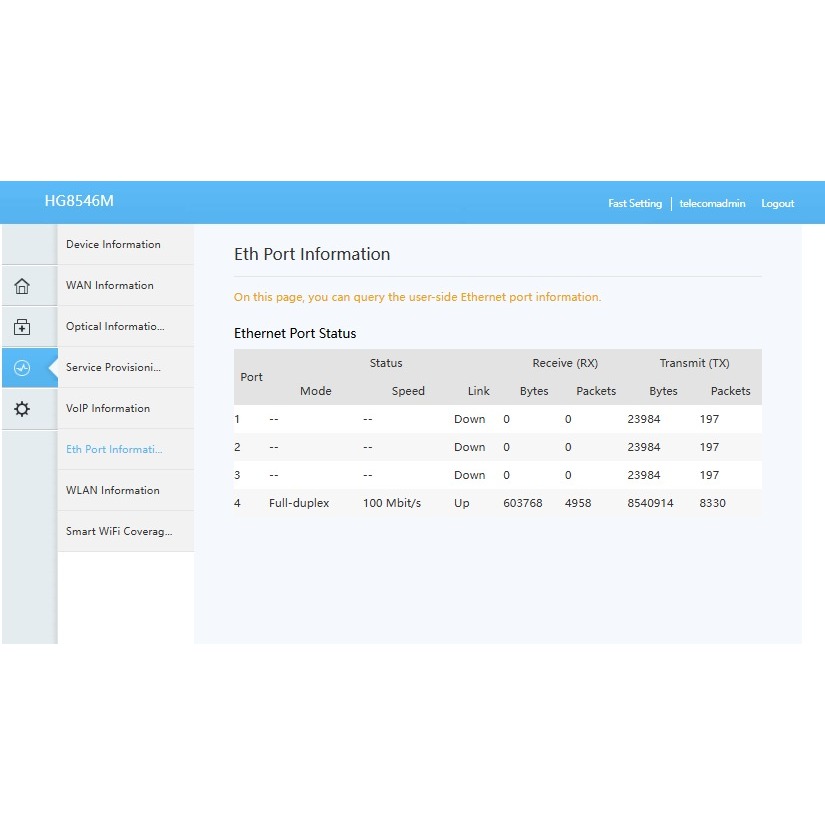Select the Optical Information menu item

(x=115, y=326)
